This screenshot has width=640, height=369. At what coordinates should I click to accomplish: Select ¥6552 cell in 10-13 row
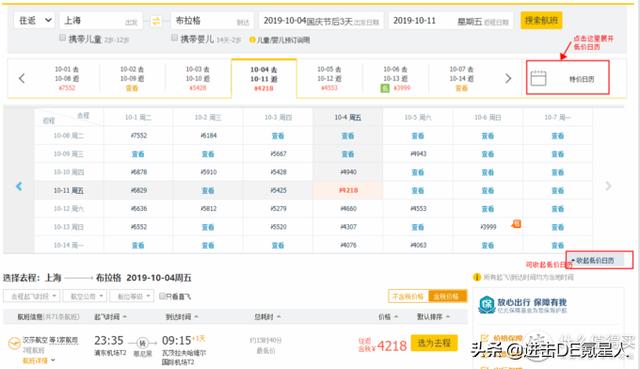(x=139, y=227)
